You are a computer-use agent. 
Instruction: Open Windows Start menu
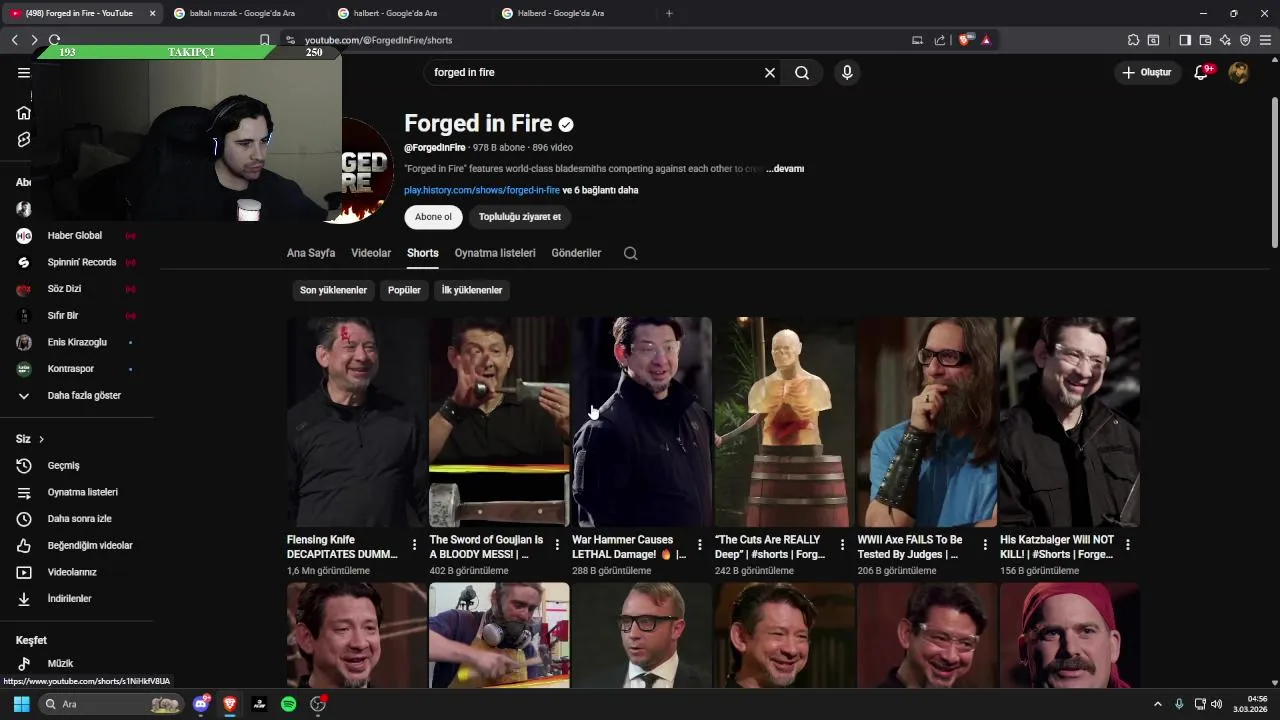point(21,704)
